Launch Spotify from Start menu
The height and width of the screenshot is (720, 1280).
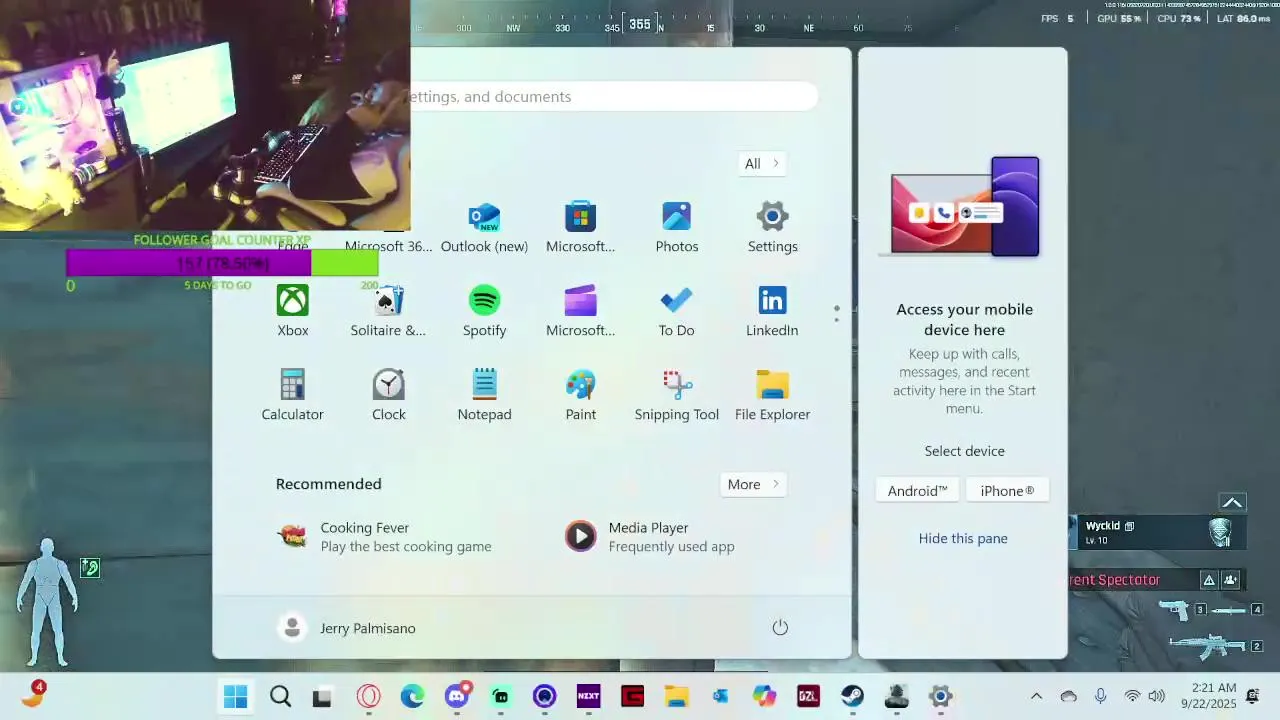click(x=484, y=312)
